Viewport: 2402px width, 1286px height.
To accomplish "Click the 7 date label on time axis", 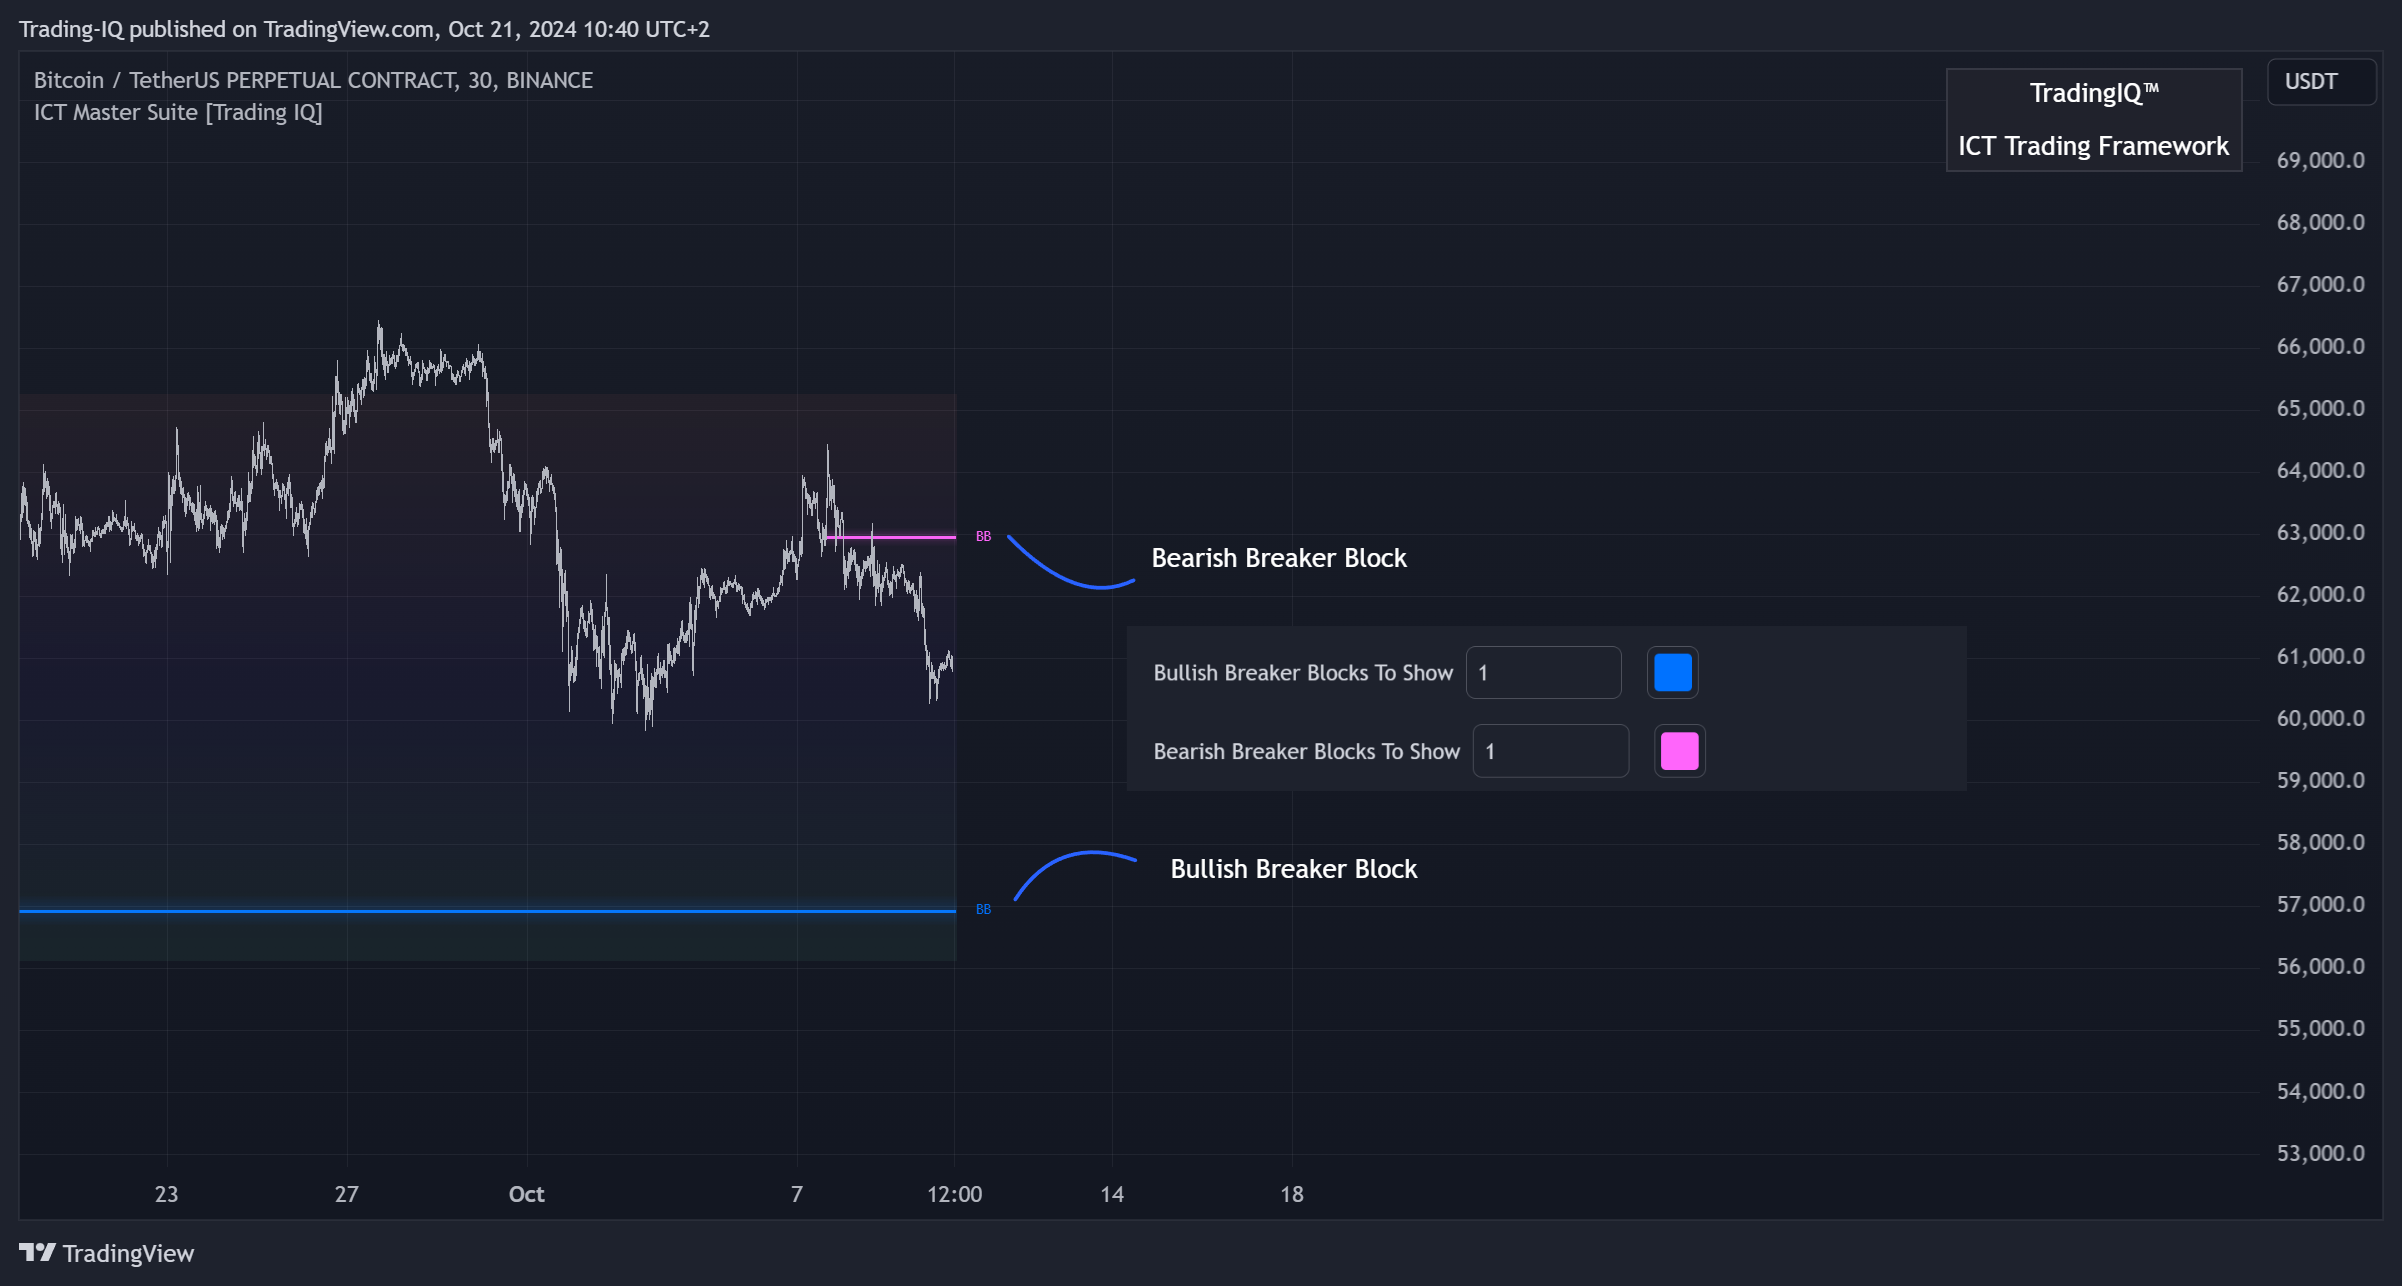I will click(797, 1194).
